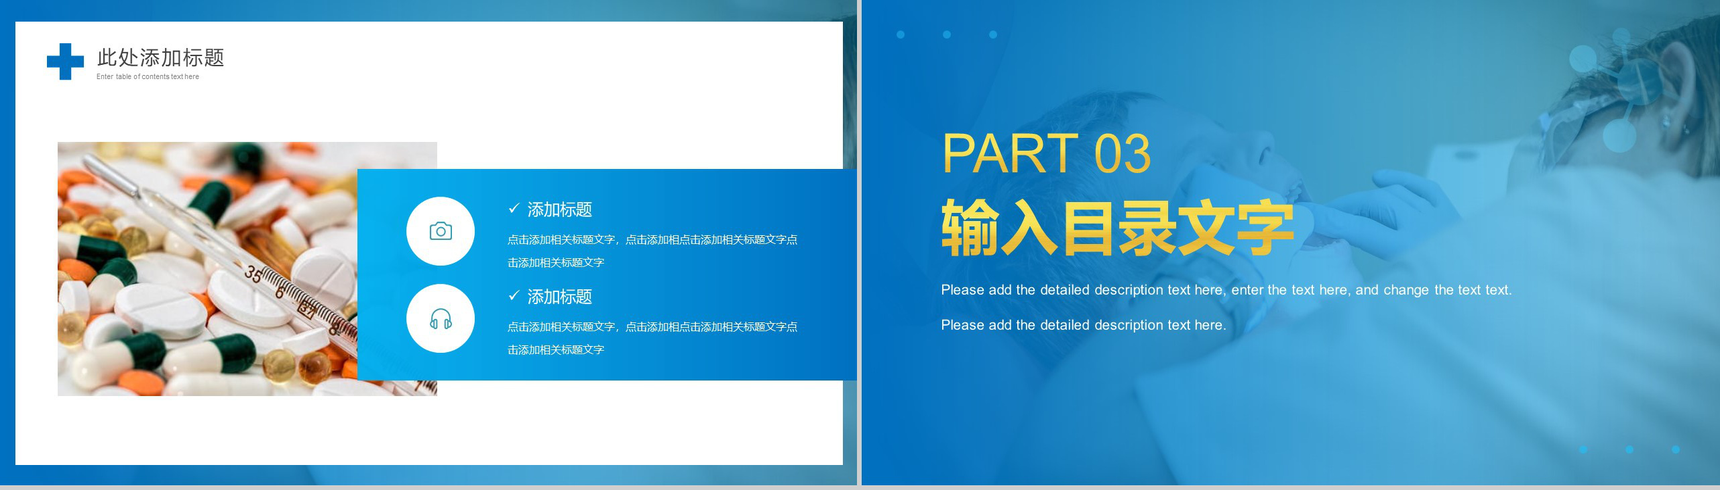1720x490 pixels.
Task: Click the last dot at bottom-right of PART 03 slide
Action: point(1676,450)
